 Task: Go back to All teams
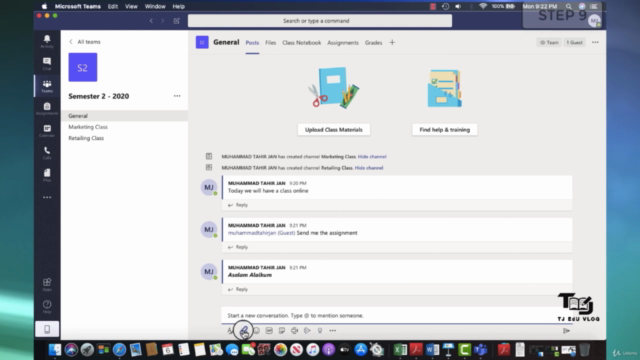[x=85, y=42]
